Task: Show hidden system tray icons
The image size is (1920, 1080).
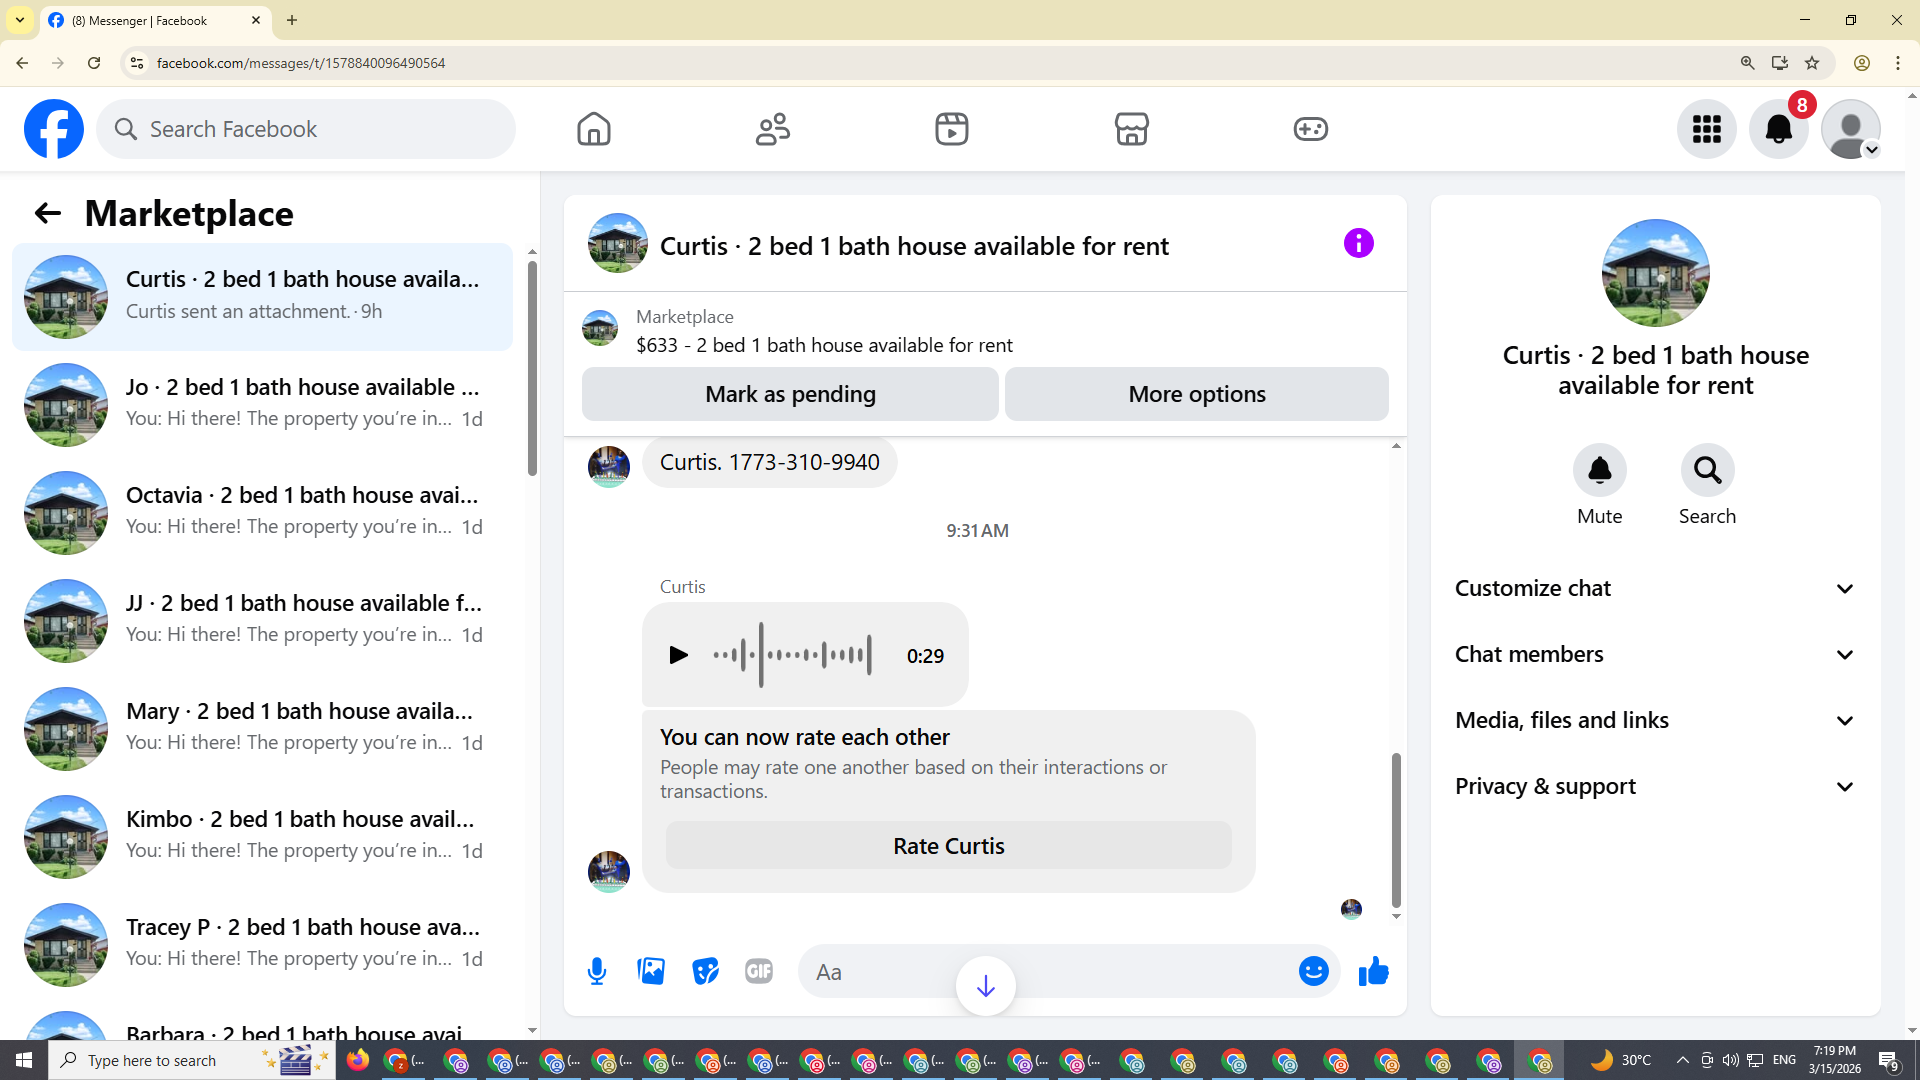Action: point(1683,1060)
